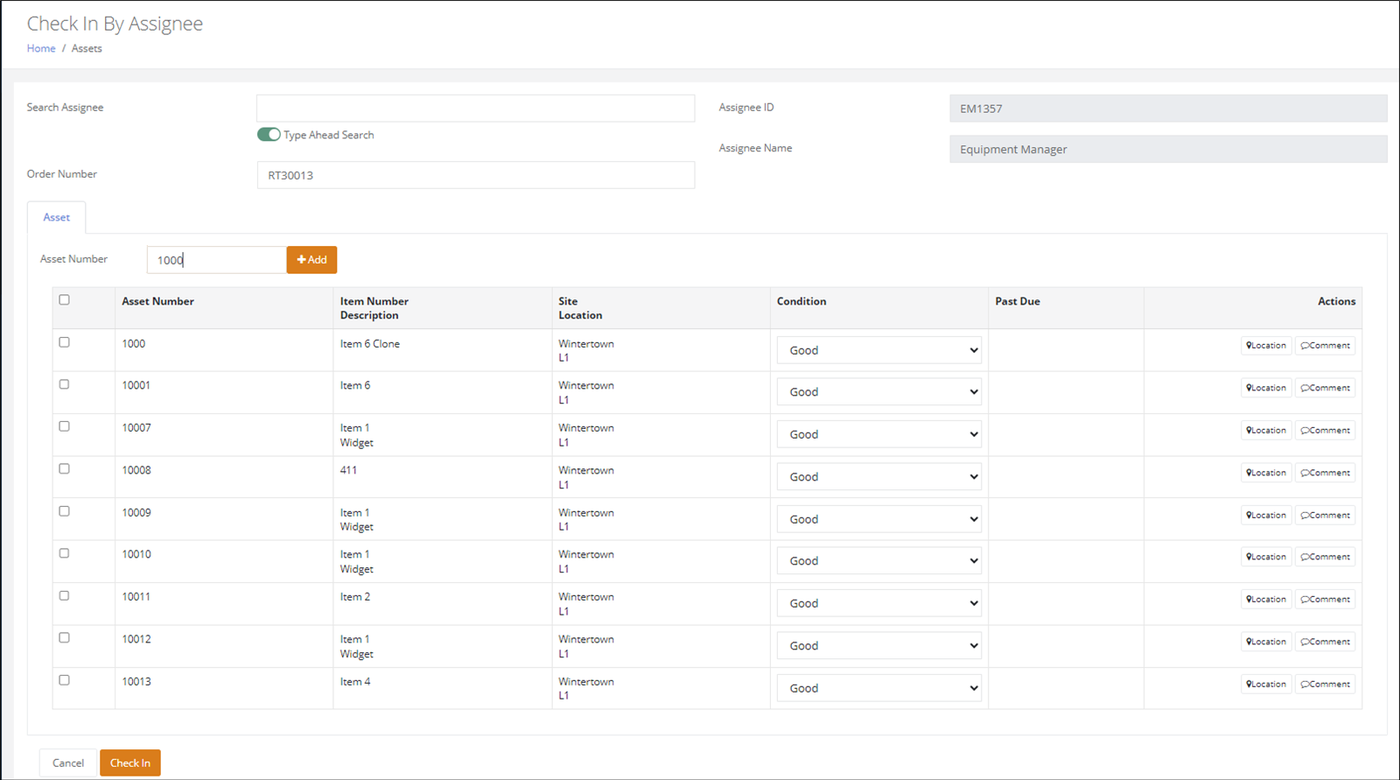Toggle Type Ahead Search switch

tap(268, 135)
